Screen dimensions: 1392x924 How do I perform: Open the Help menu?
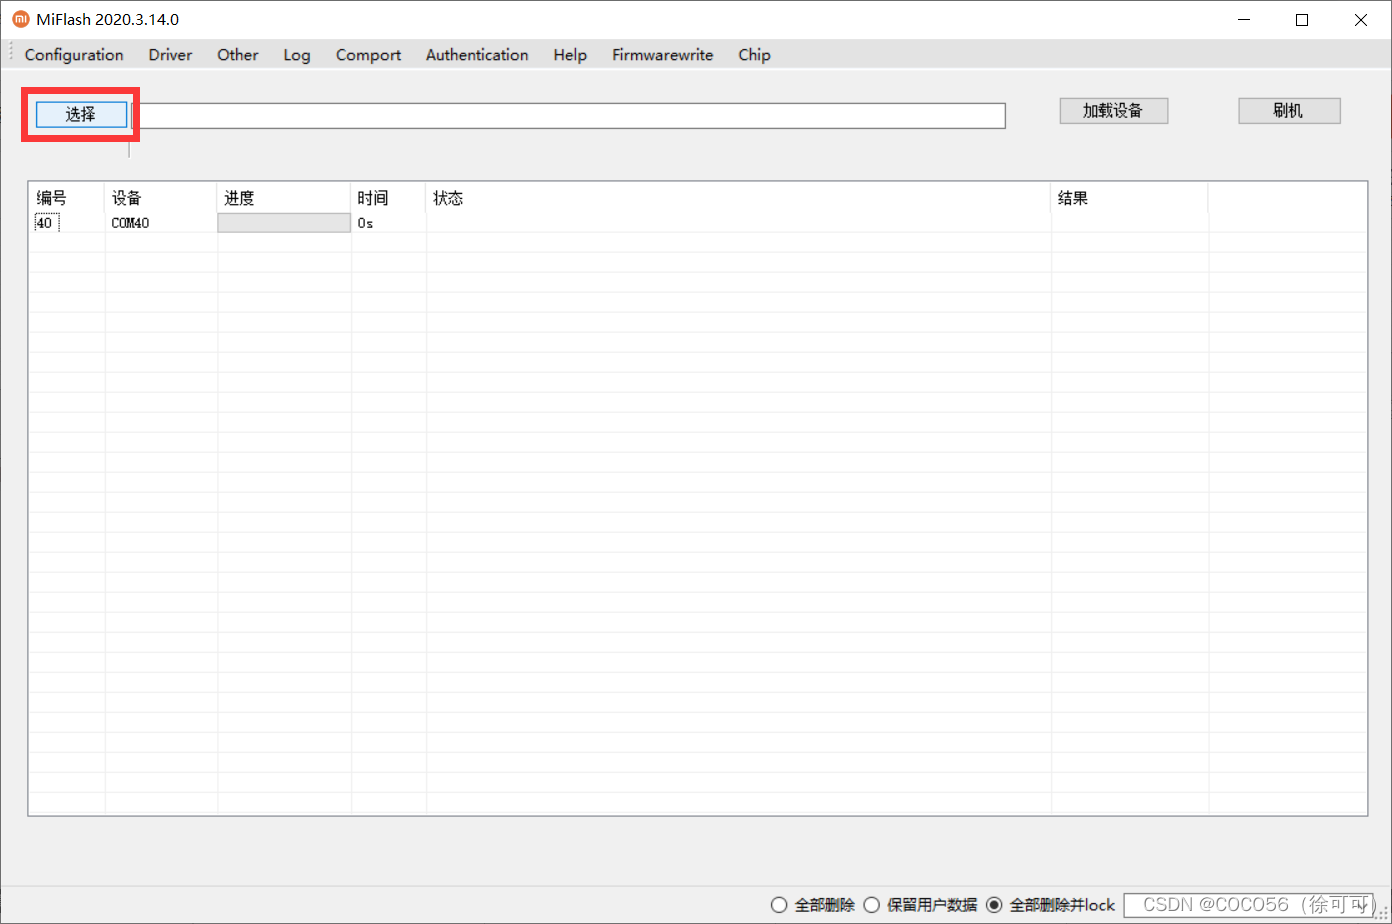[570, 55]
